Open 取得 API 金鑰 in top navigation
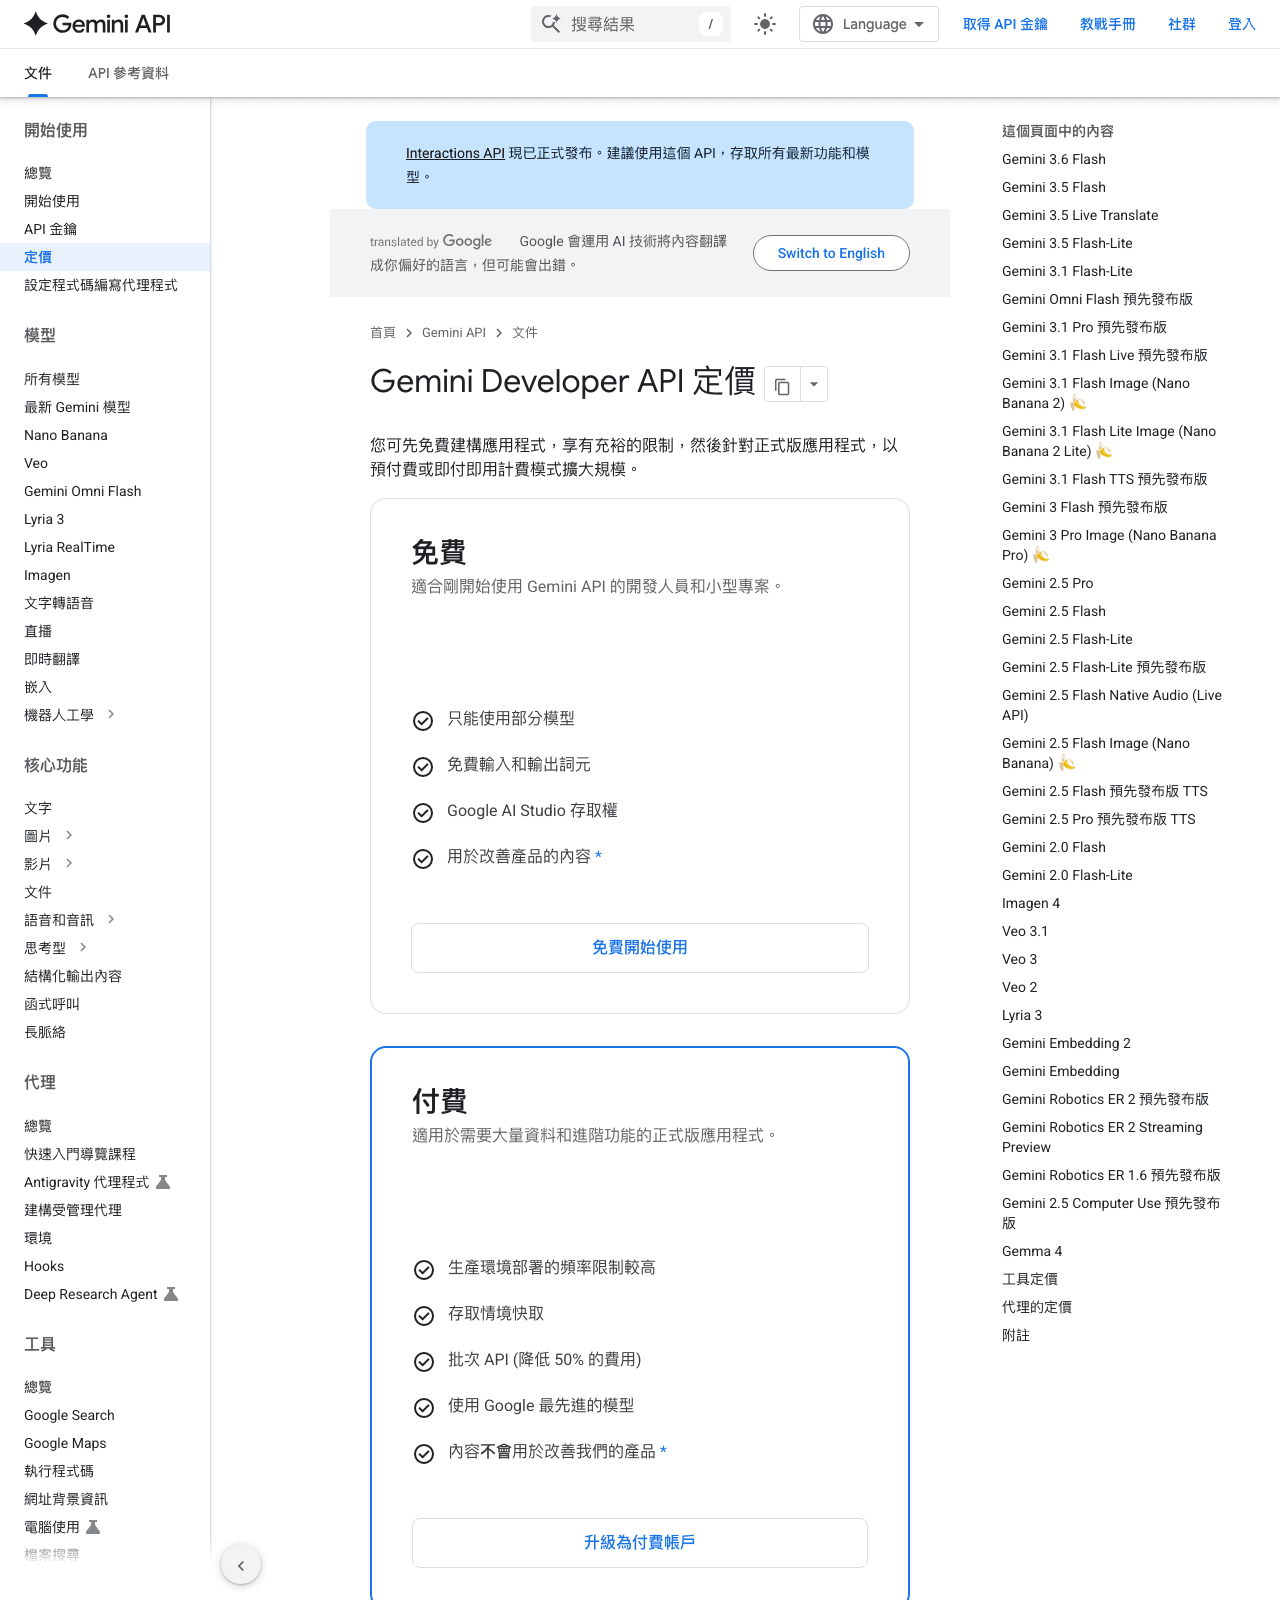1280x1600 pixels. 1005,24
